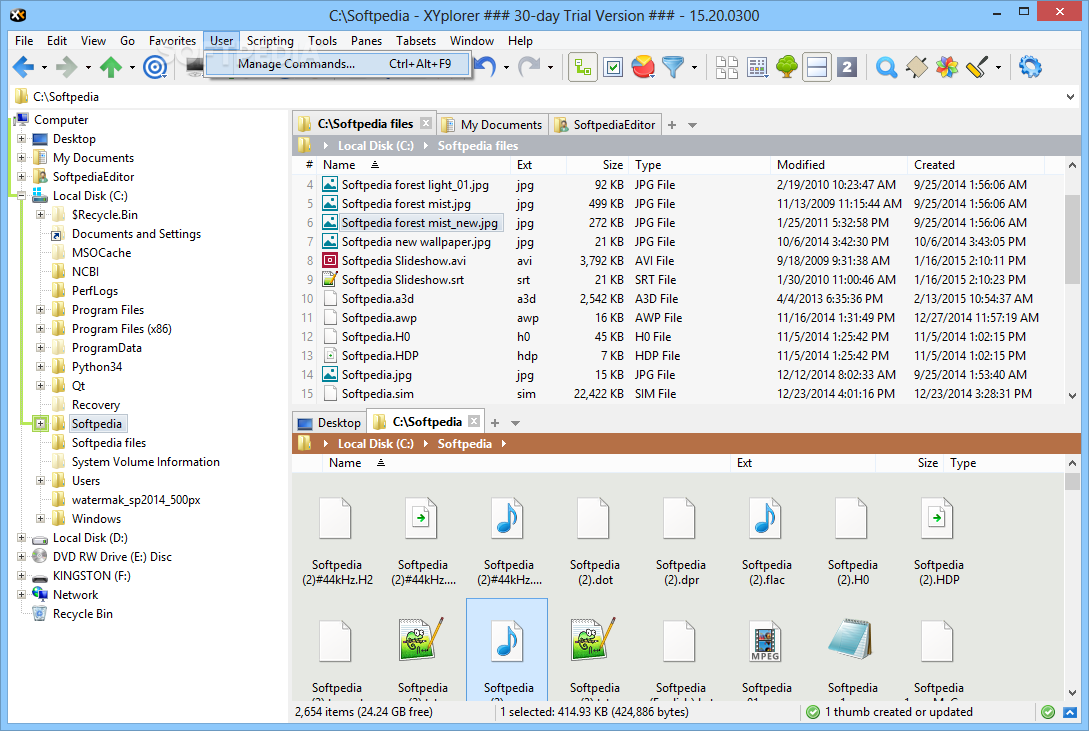Open the Panes menu
Viewport: 1089px width, 731px height.
(366, 41)
